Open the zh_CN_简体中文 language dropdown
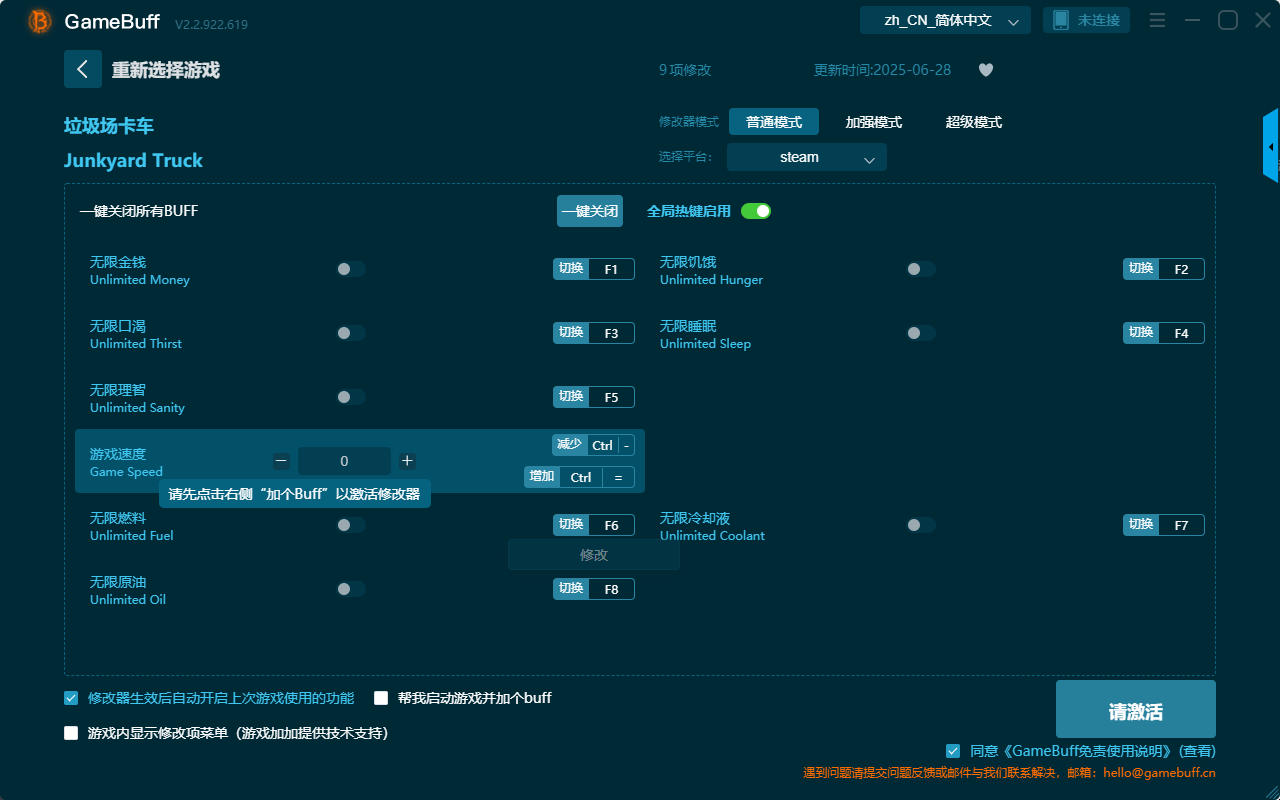This screenshot has width=1280, height=800. 944,19
